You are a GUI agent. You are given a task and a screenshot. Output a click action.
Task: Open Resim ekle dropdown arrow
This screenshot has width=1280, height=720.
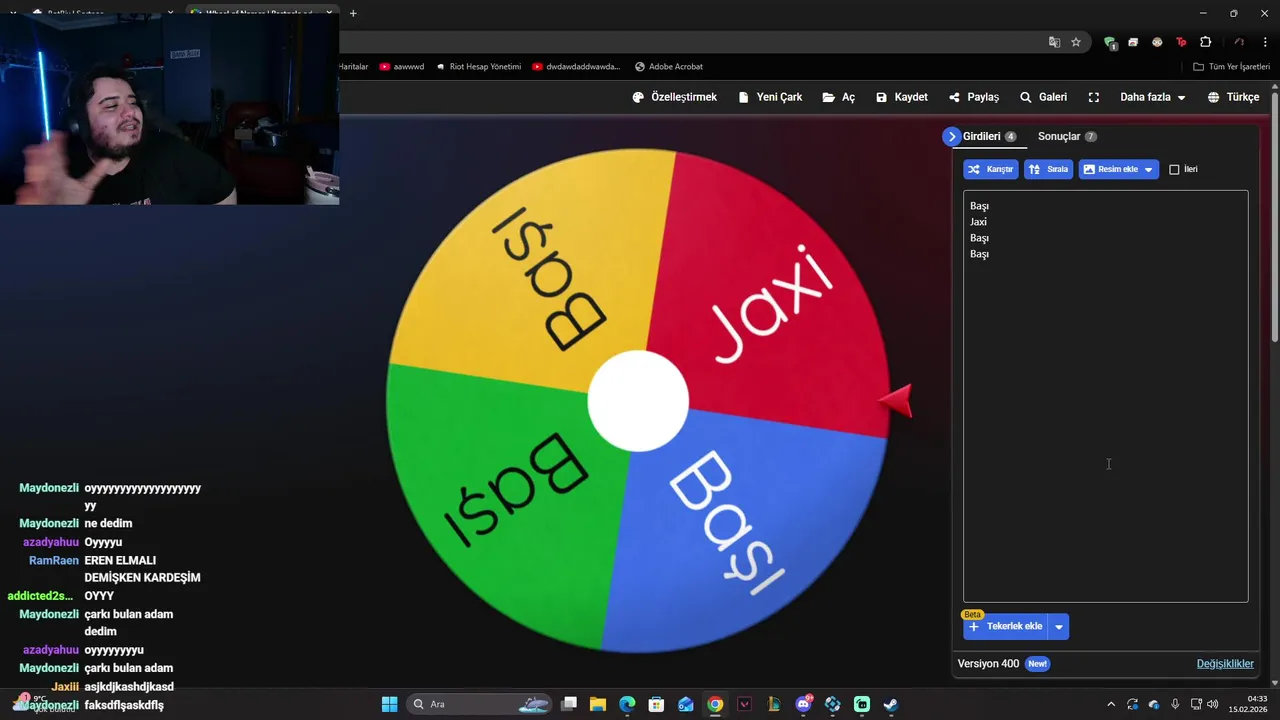tap(1149, 169)
